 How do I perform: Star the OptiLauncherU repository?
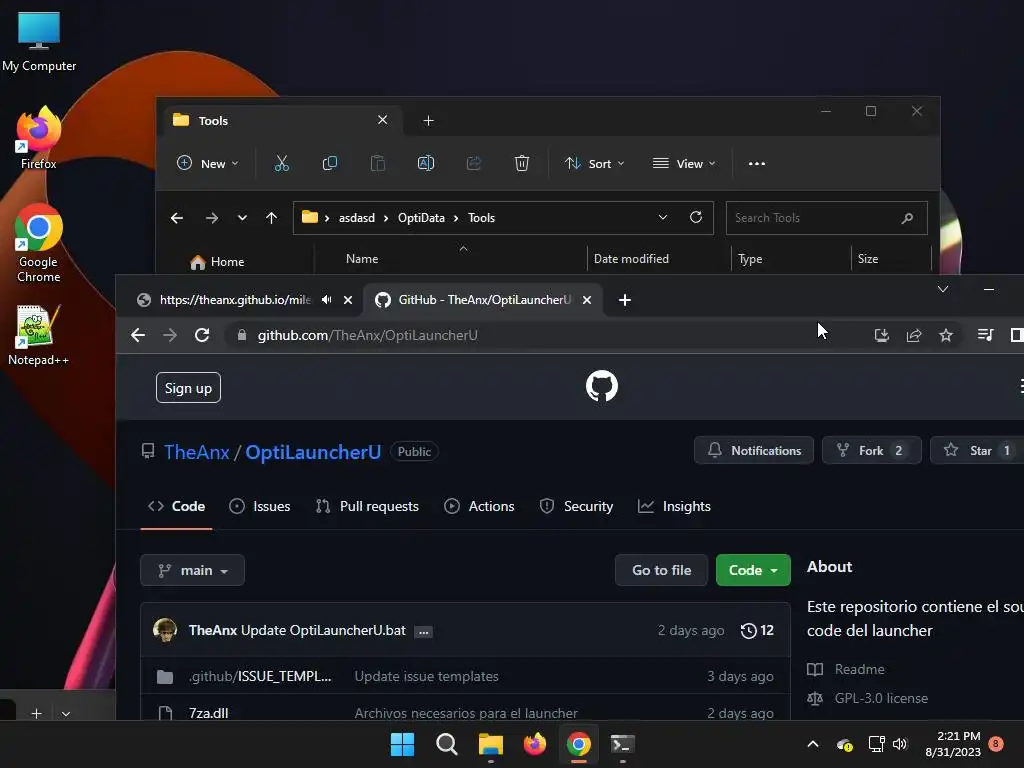(x=978, y=451)
